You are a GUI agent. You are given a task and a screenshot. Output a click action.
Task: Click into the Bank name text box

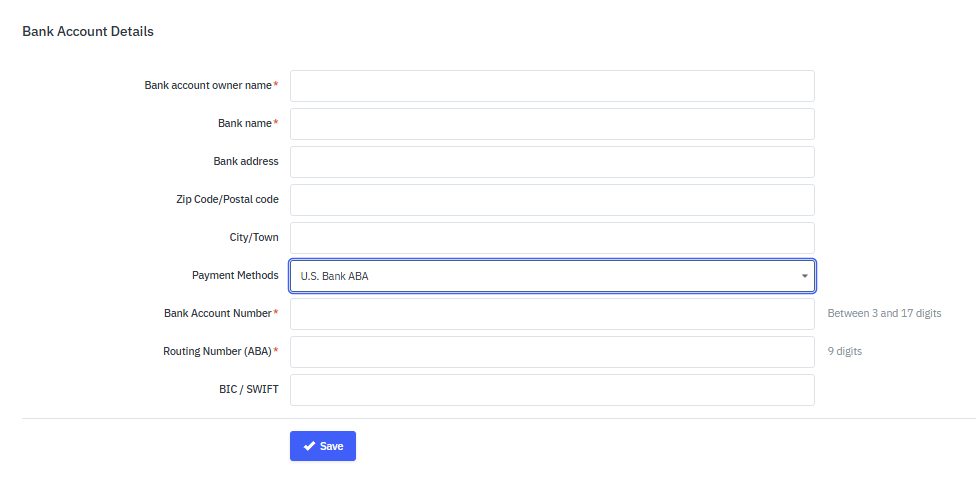[552, 124]
